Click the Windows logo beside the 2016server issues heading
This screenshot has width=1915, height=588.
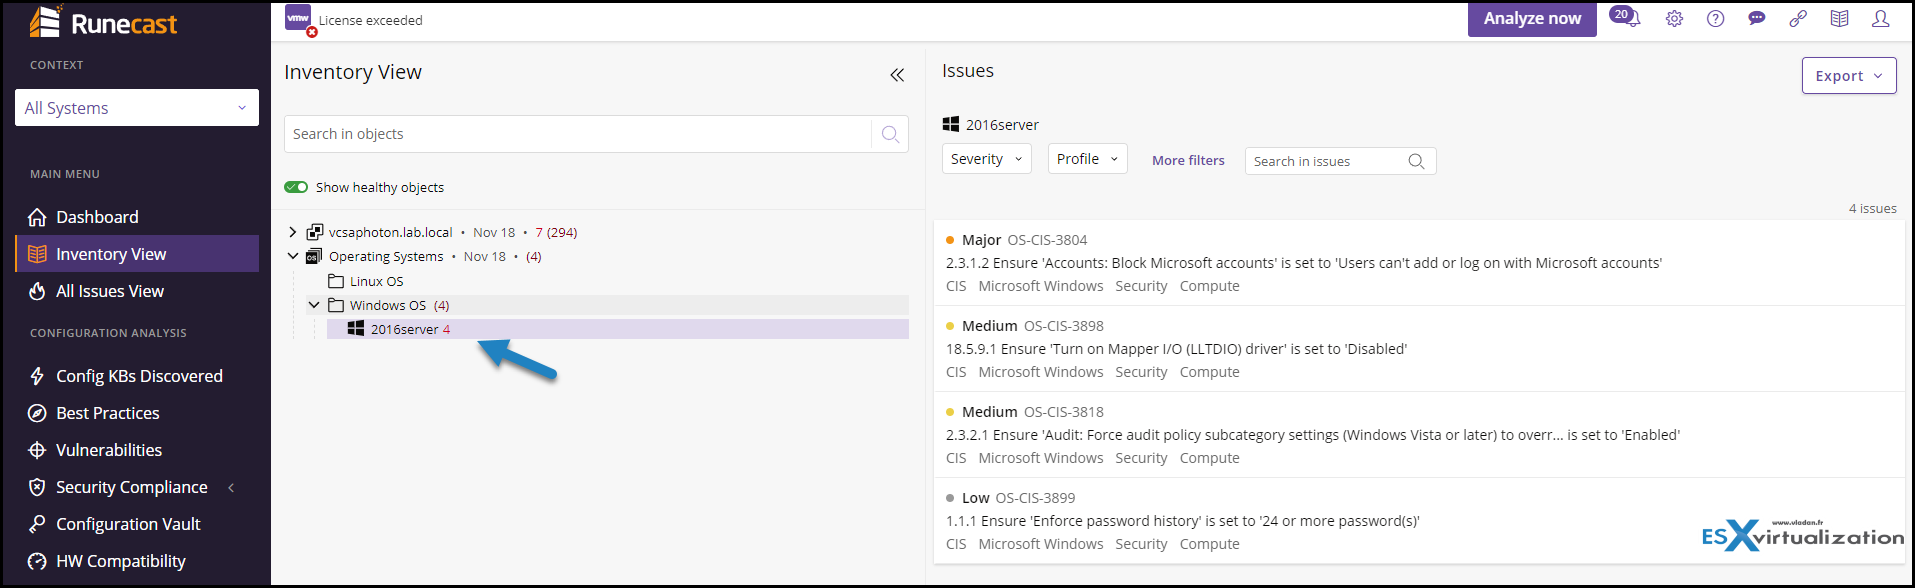tap(951, 124)
